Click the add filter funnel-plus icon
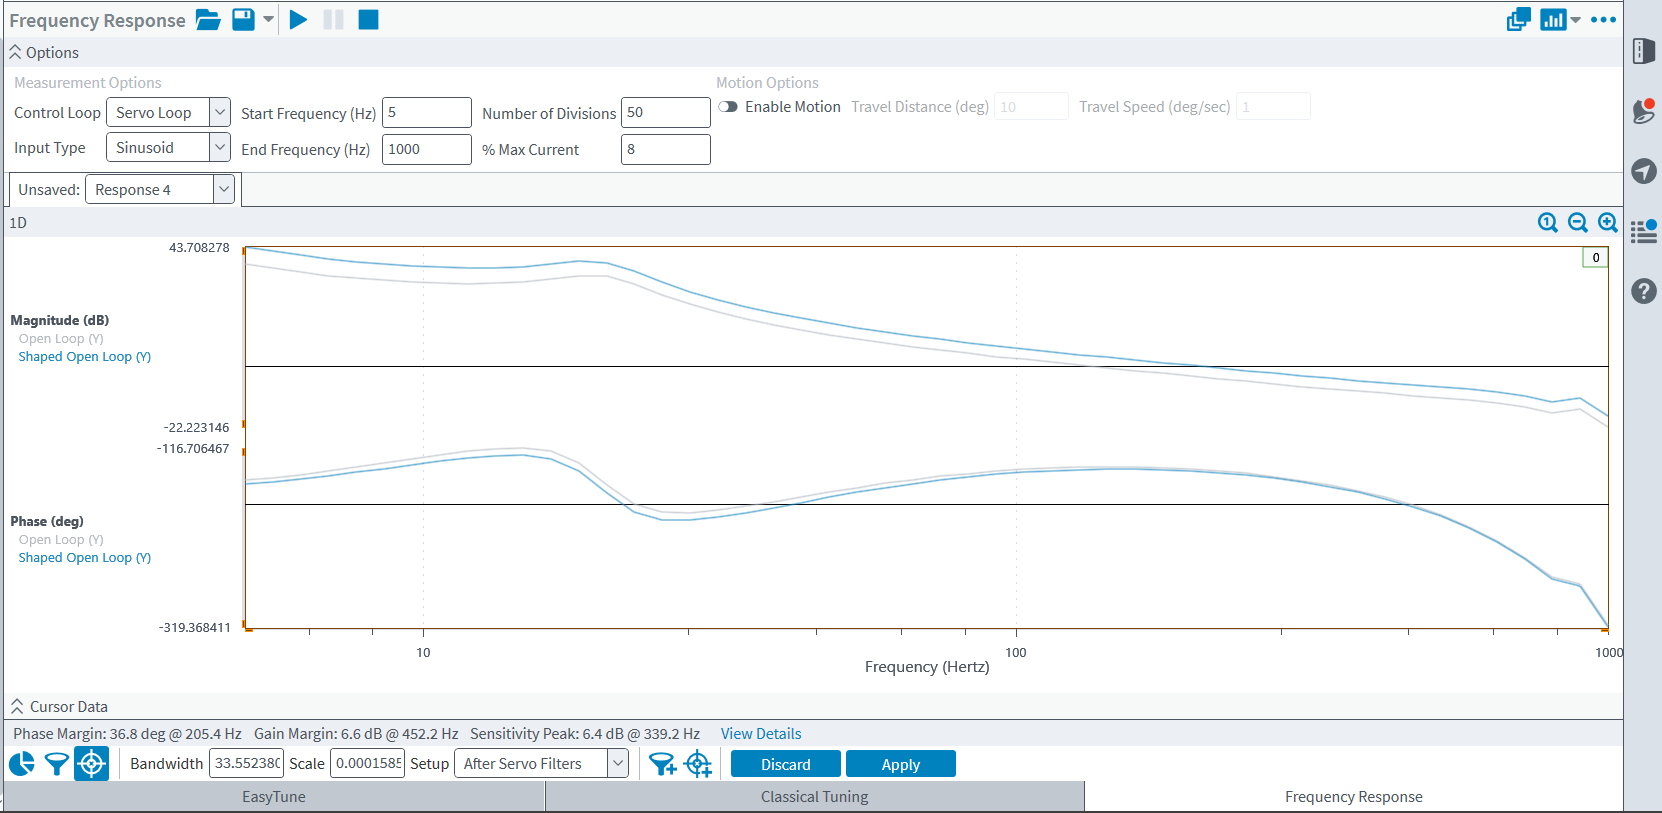Viewport: 1662px width, 813px height. pos(662,765)
